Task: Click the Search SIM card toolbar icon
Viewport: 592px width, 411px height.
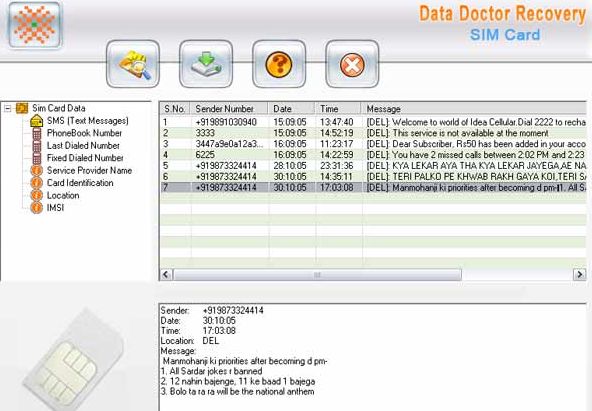Action: coord(133,64)
